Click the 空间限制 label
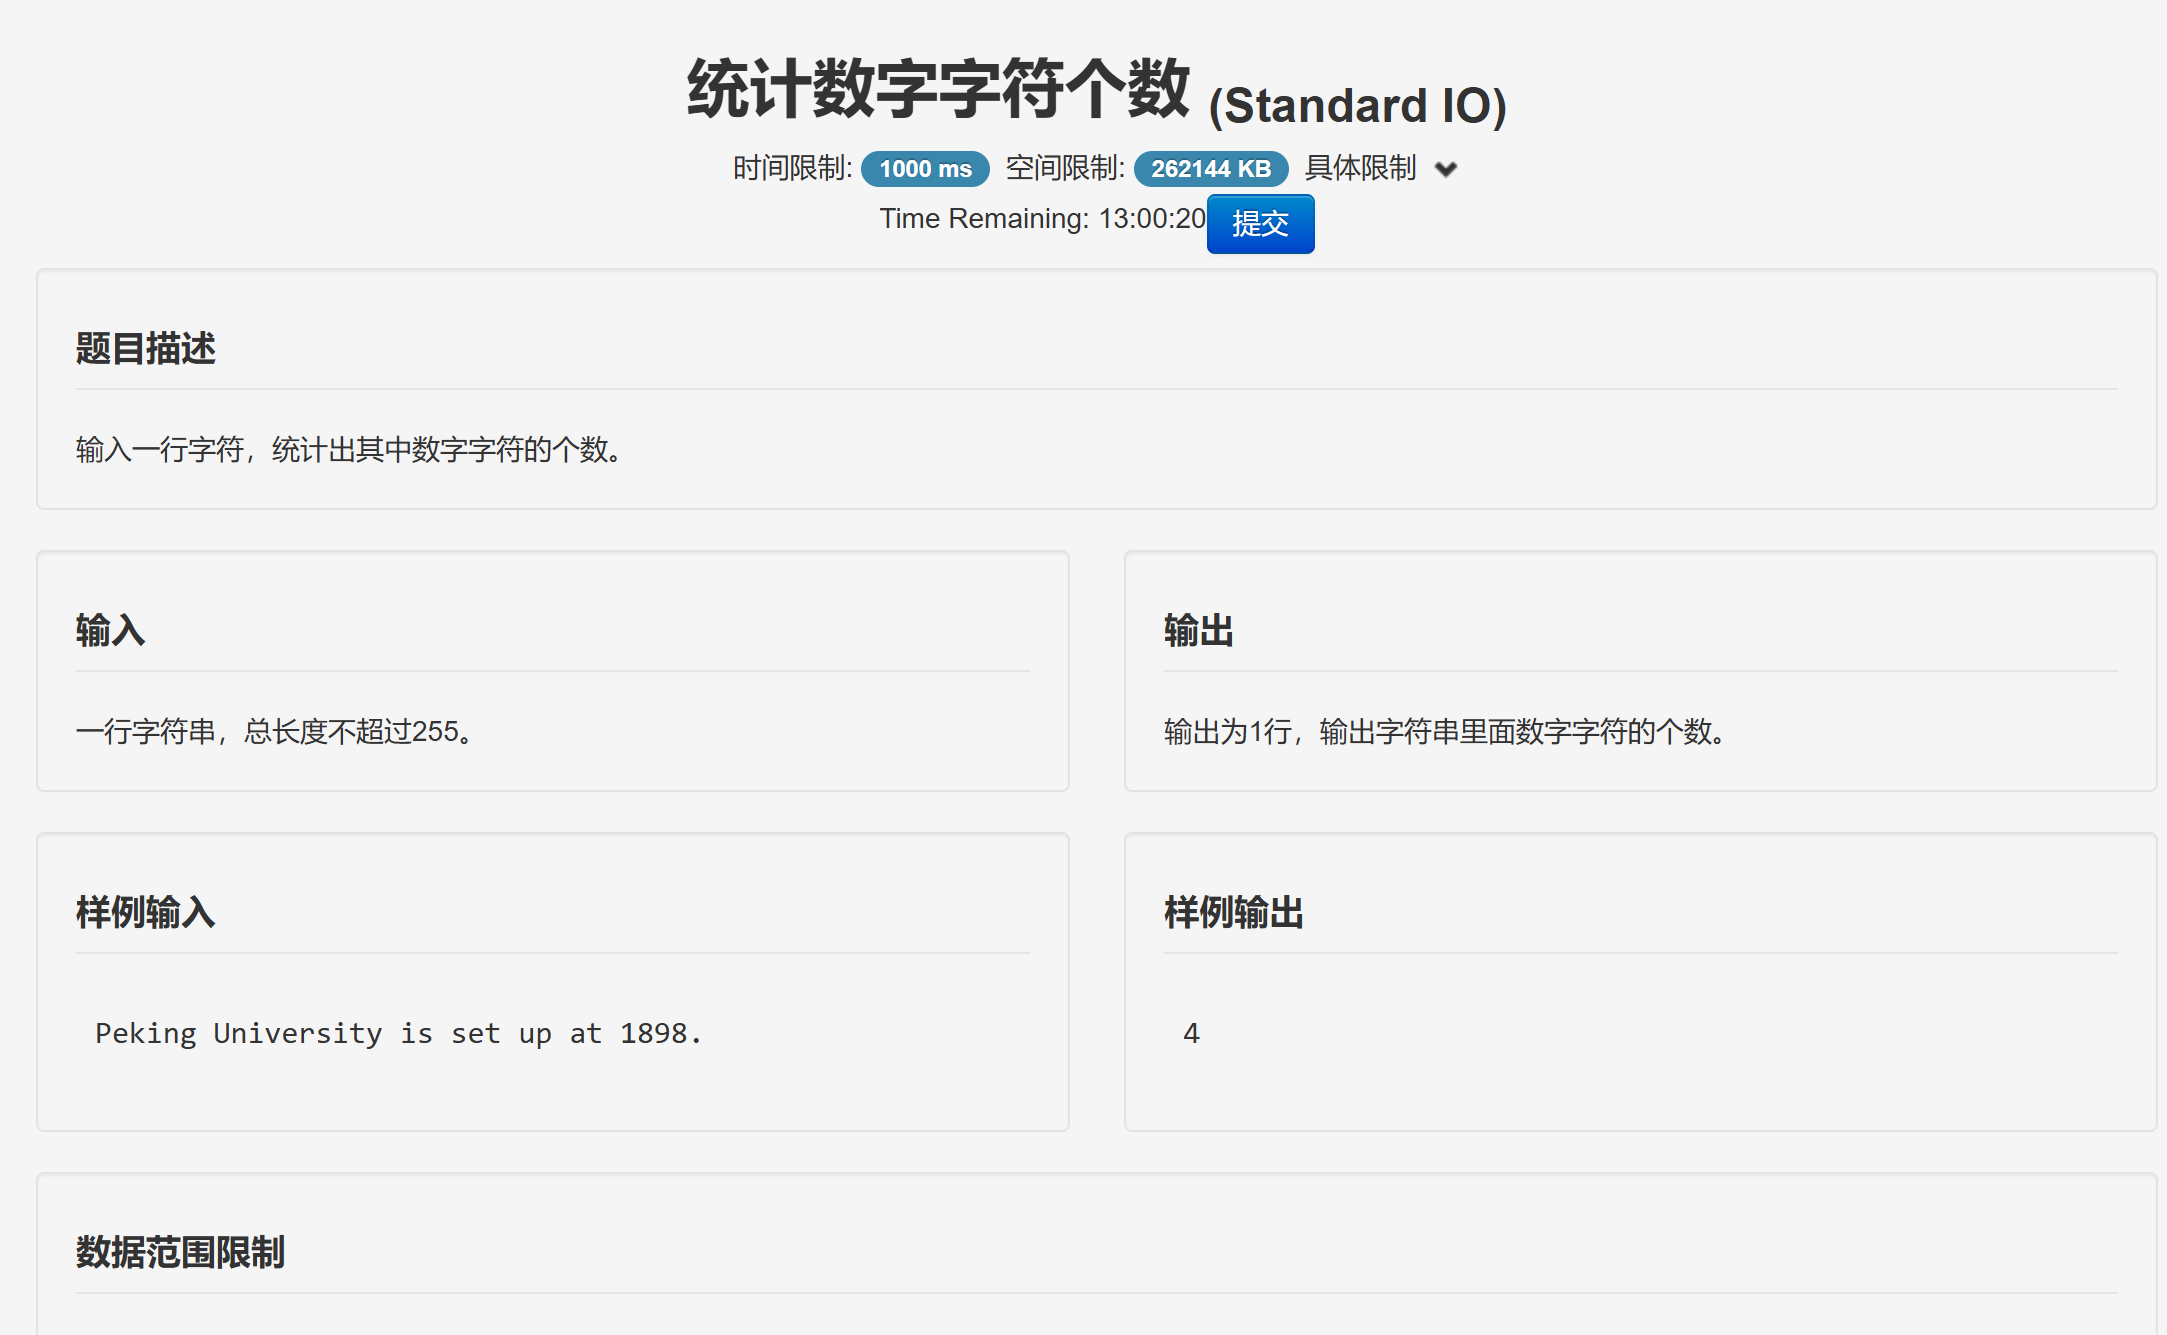The width and height of the screenshot is (2167, 1335). pyautogui.click(x=1065, y=168)
